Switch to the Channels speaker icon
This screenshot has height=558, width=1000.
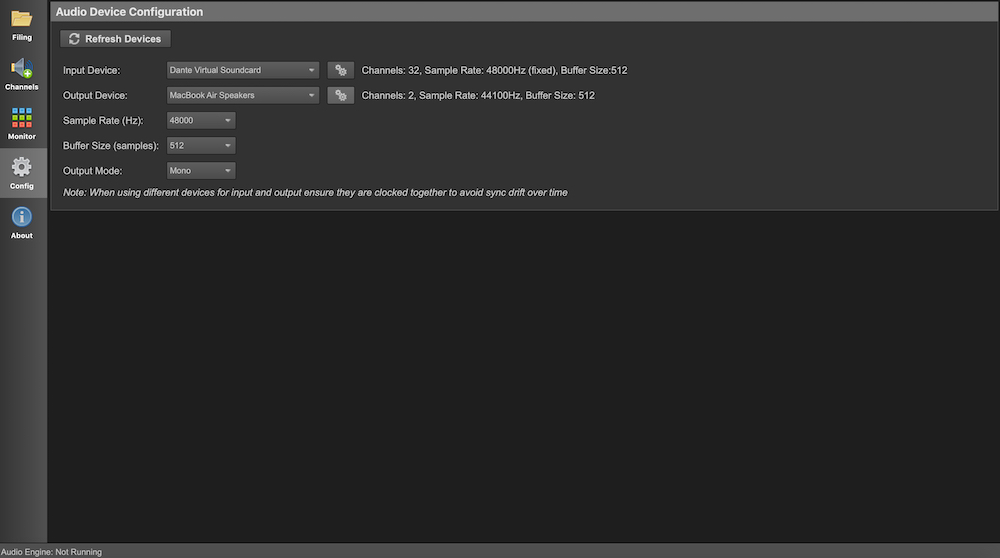point(22,70)
